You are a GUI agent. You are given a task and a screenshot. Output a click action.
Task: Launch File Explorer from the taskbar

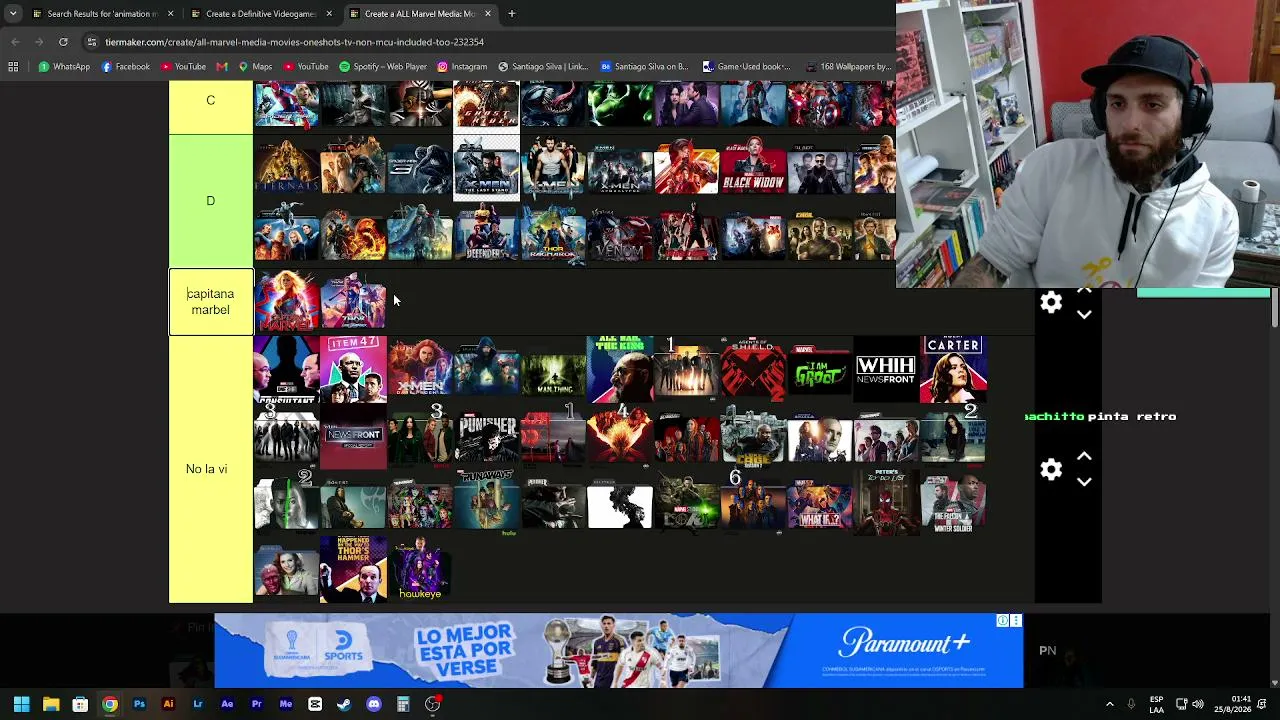pos(51,704)
